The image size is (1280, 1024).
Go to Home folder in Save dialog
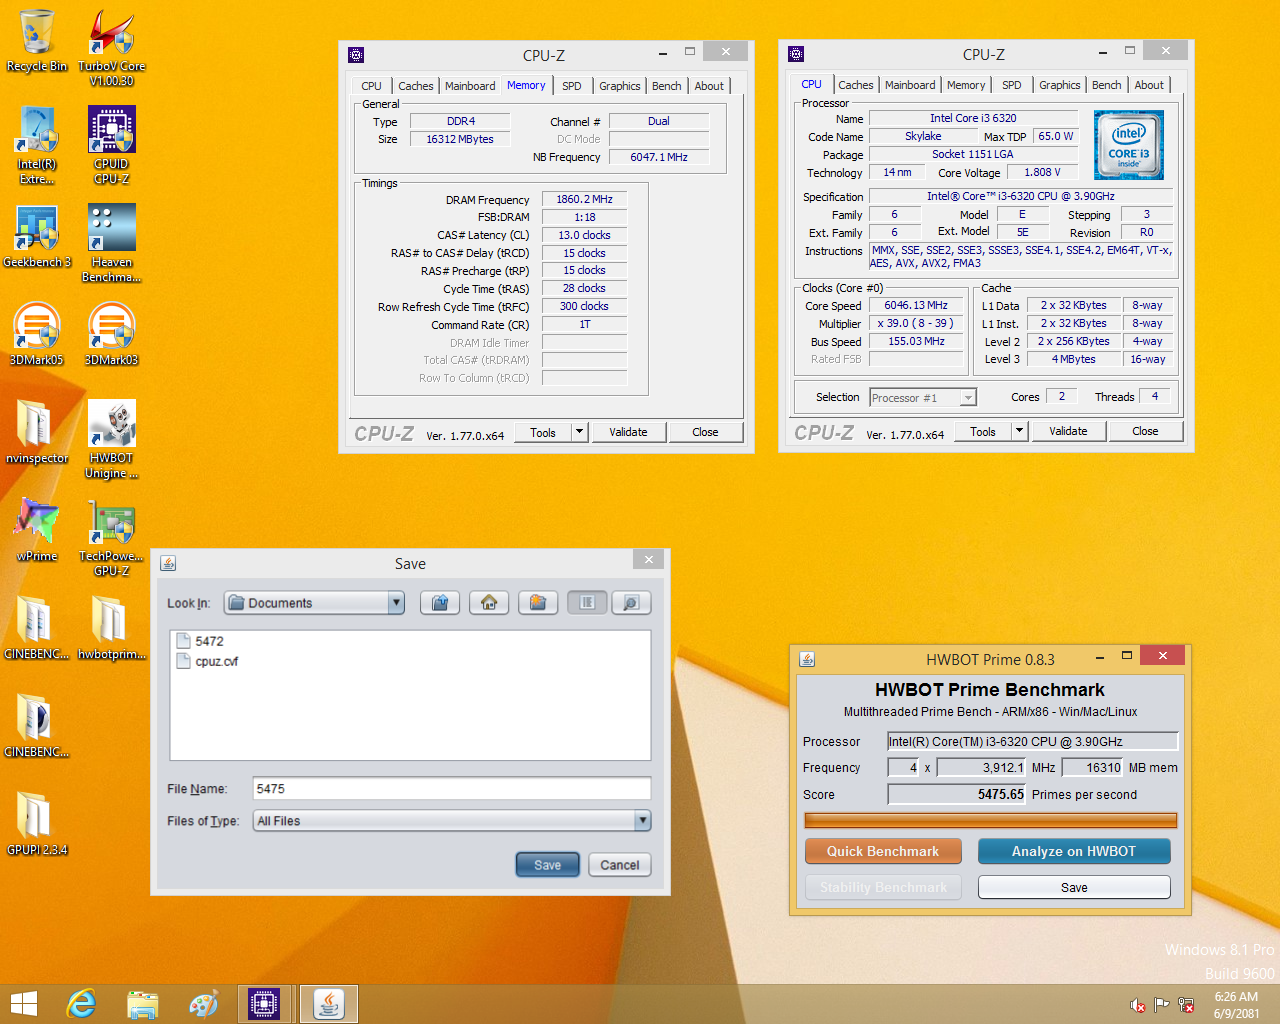pyautogui.click(x=489, y=602)
